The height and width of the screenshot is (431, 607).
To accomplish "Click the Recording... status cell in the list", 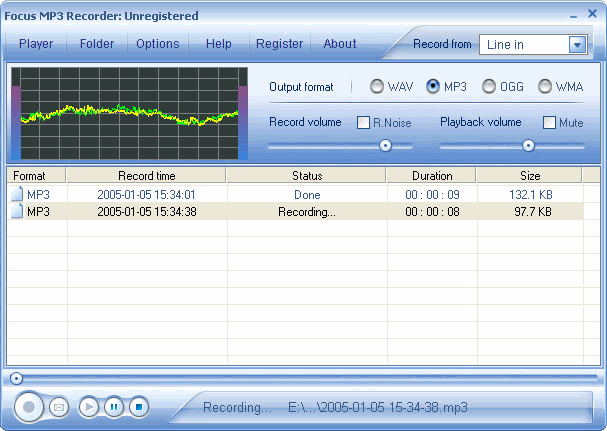I will [x=307, y=212].
